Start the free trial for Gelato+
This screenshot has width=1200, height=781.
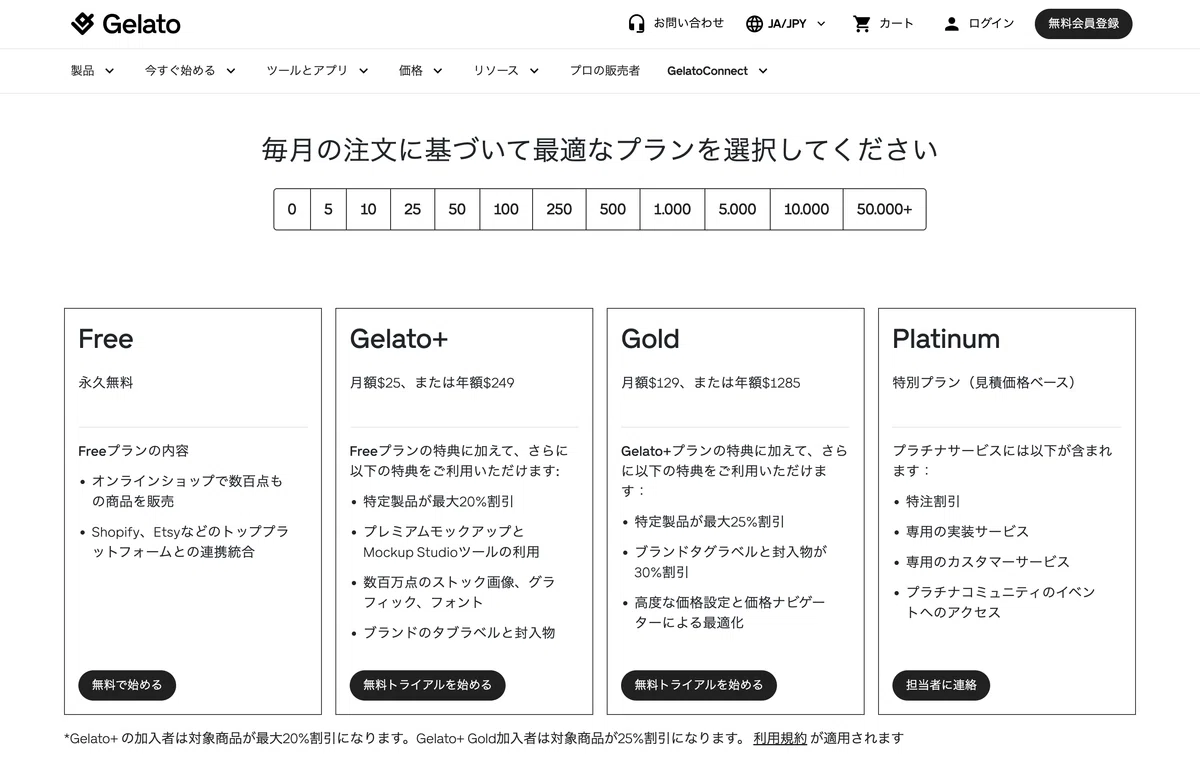427,685
